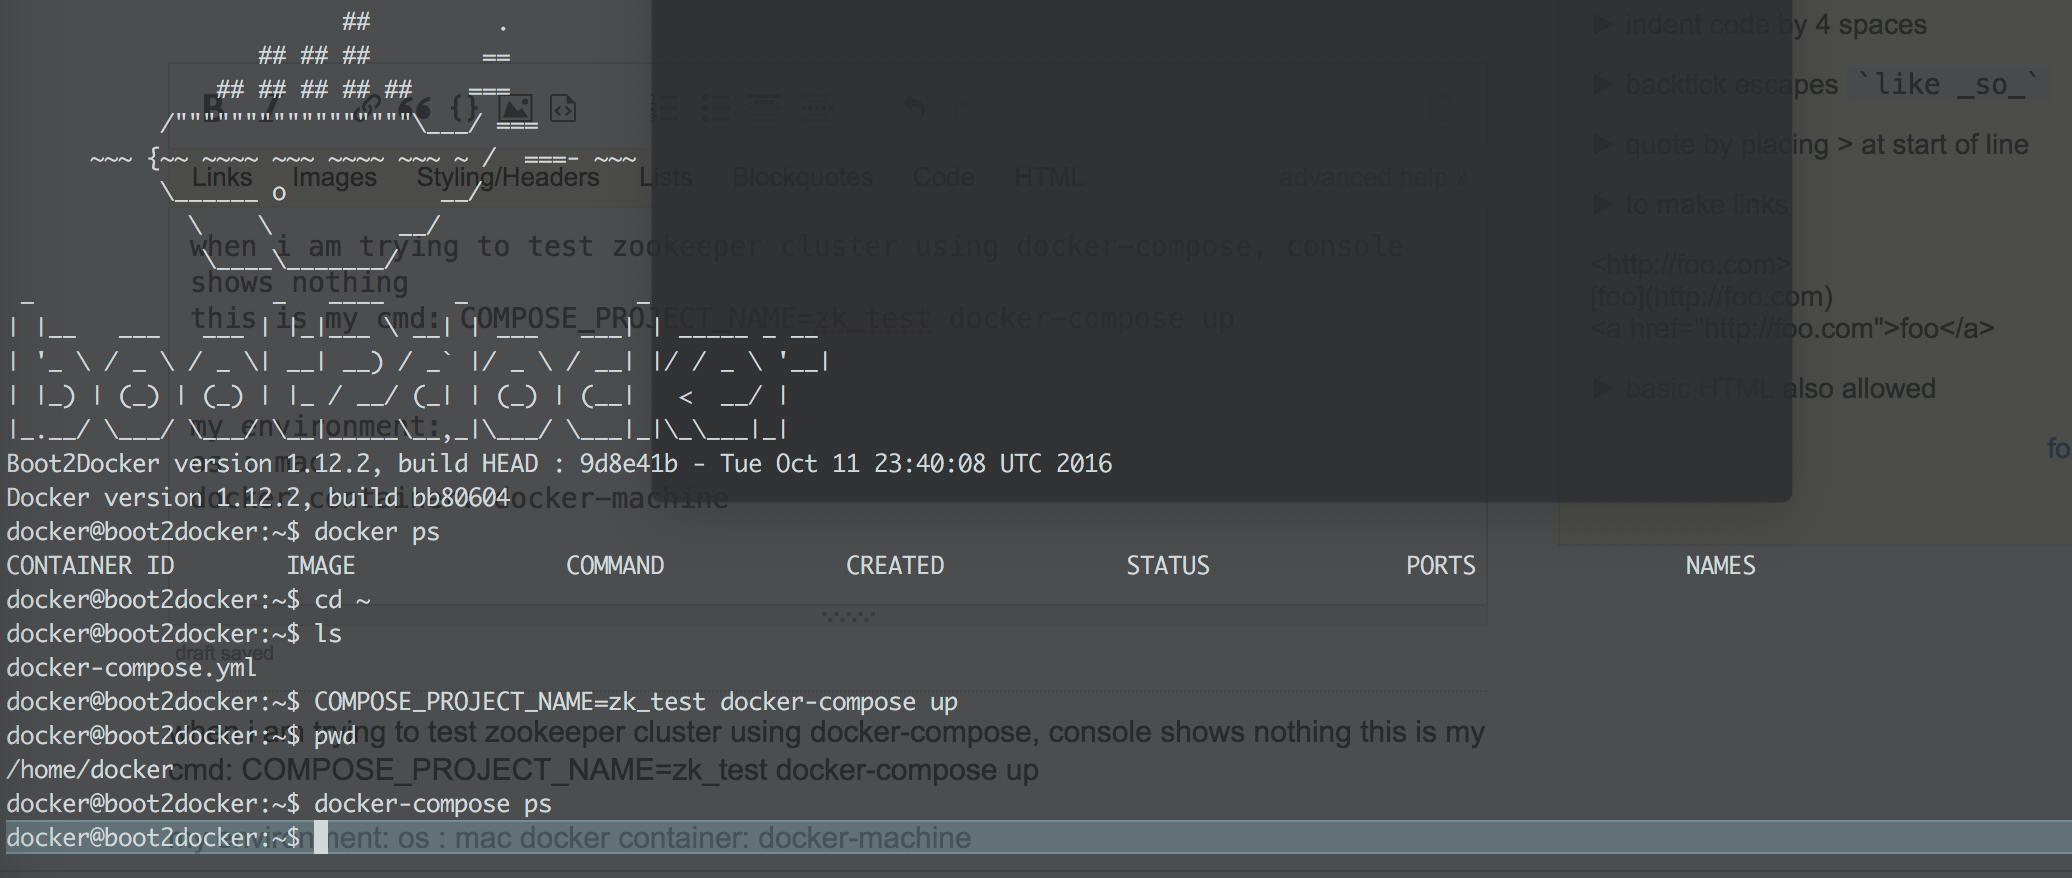Screen dimensions: 2072x878
Task: Format as code with curly braces icon
Action: [x=464, y=106]
